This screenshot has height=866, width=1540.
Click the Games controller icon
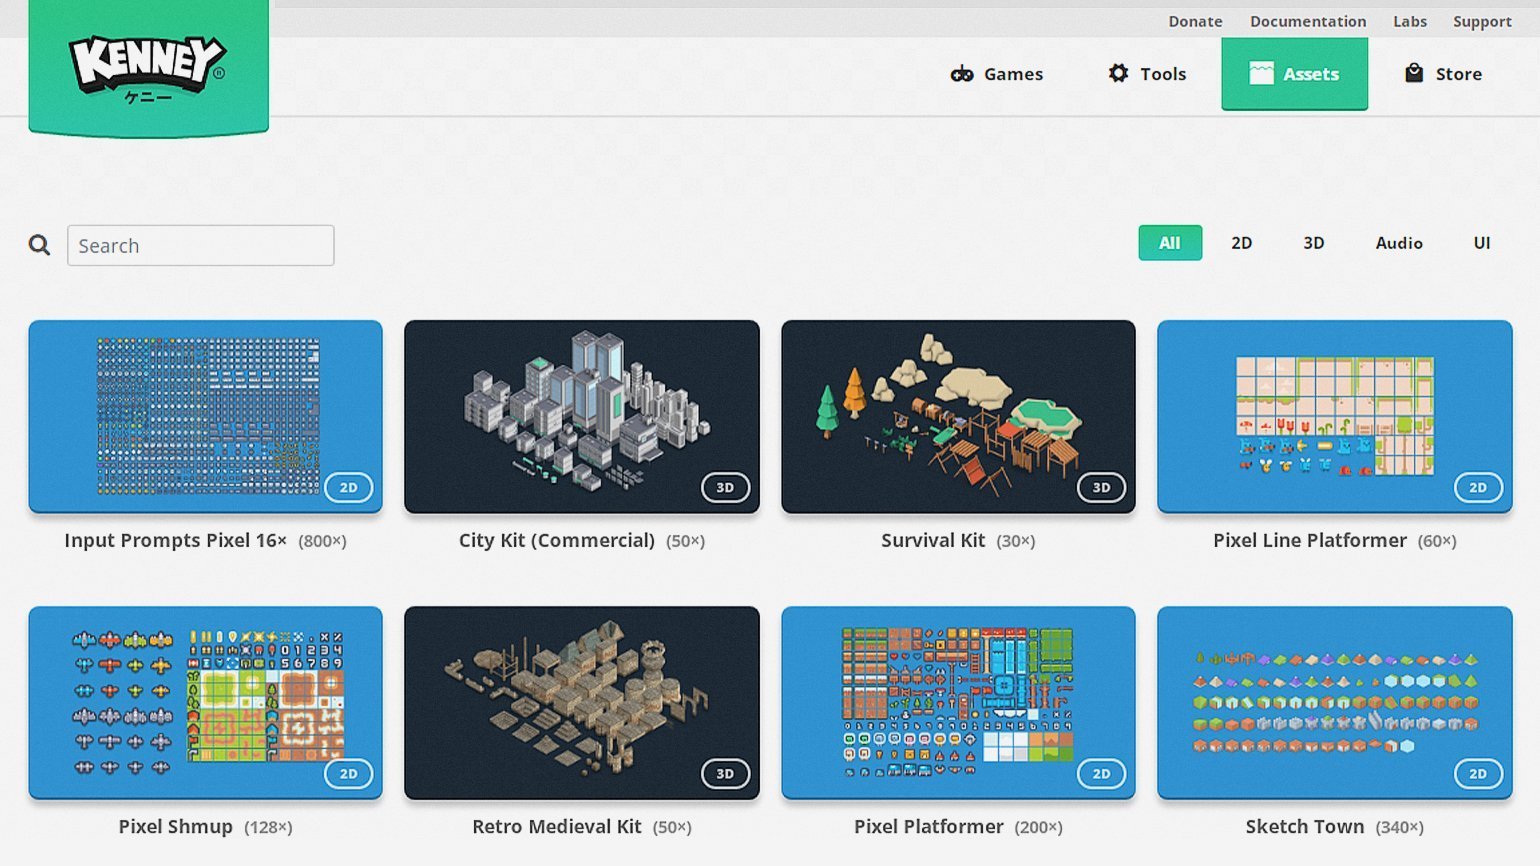point(962,74)
